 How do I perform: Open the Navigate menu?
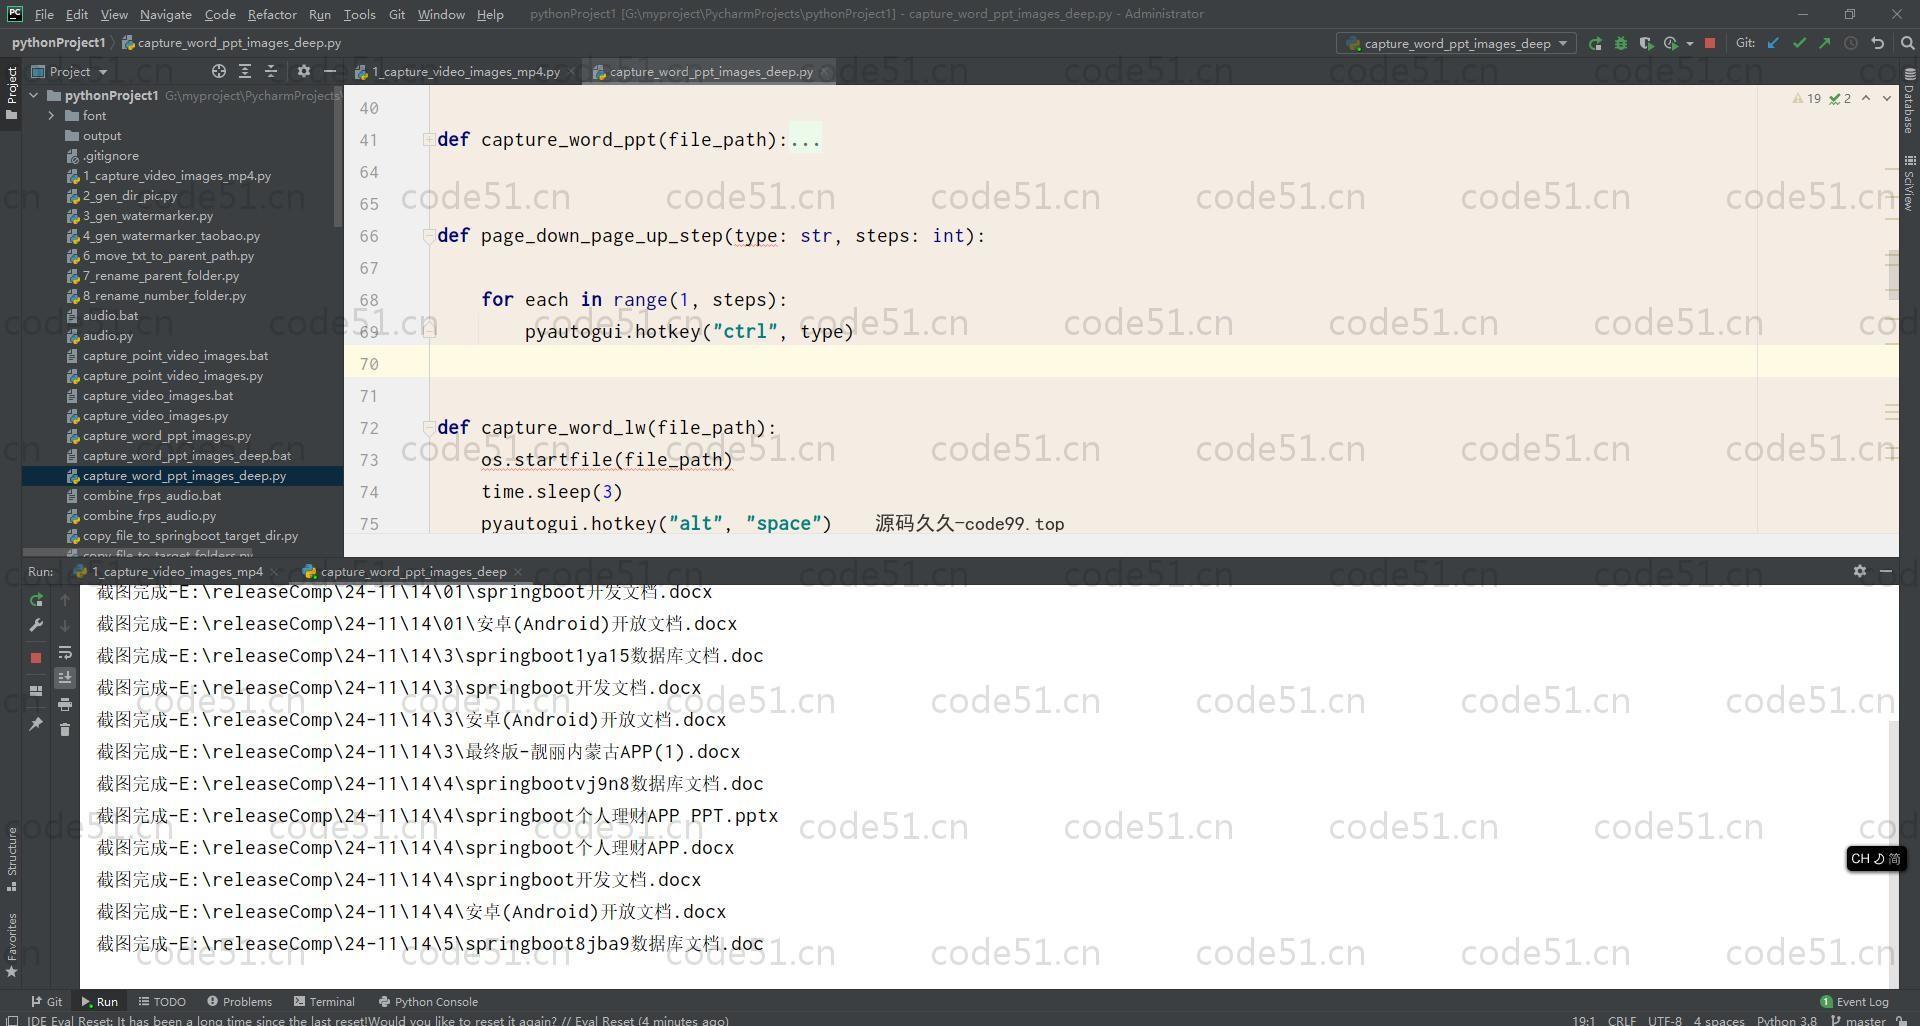point(165,14)
